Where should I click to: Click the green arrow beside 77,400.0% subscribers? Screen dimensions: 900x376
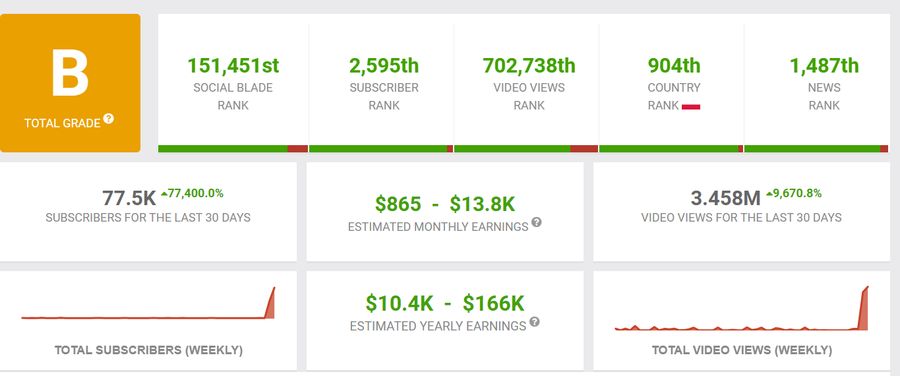coord(164,194)
